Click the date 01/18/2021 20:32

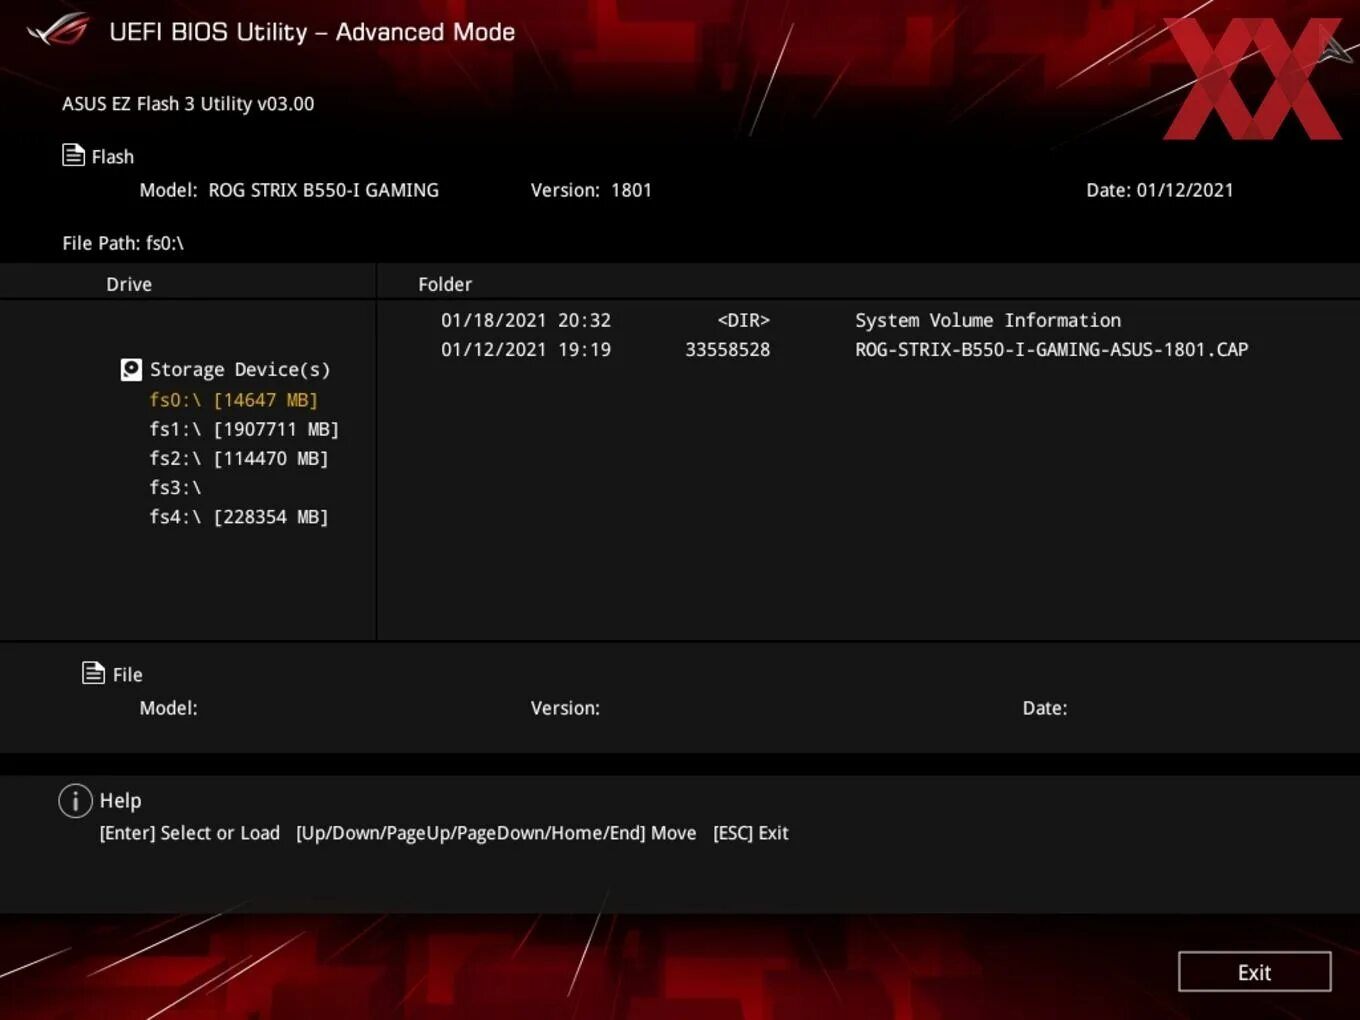(526, 320)
